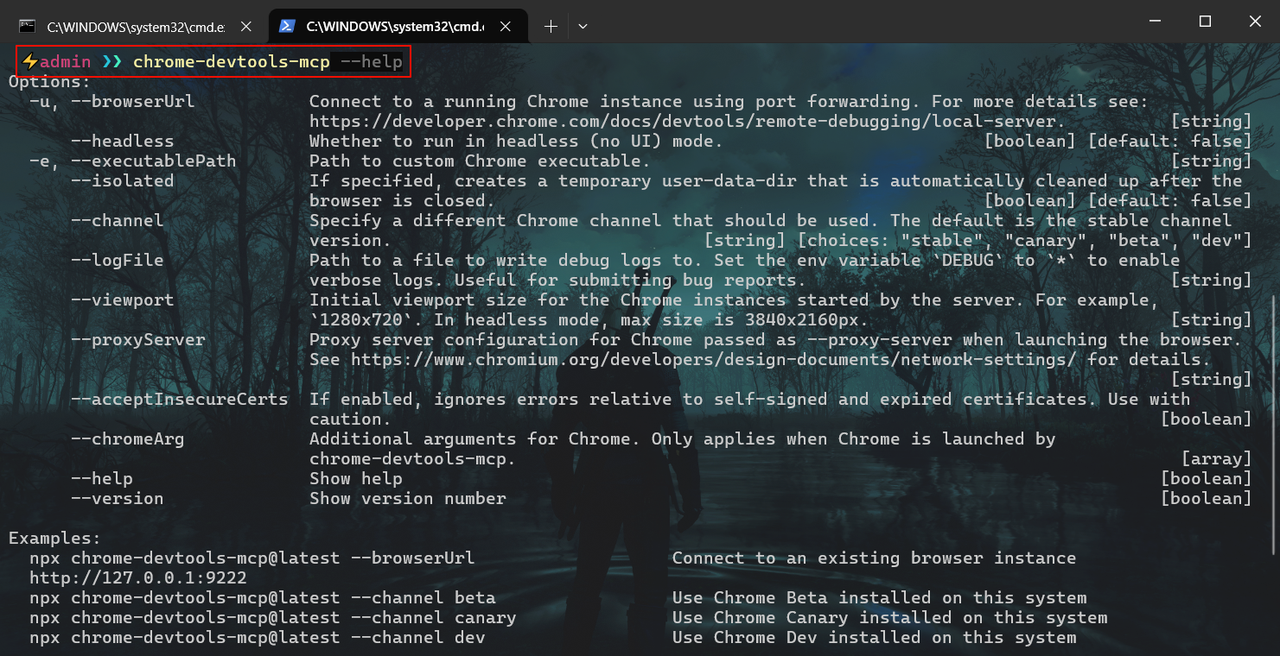Click "Use Chrome Canary installed on this system"
1280x656 pixels.
point(890,618)
